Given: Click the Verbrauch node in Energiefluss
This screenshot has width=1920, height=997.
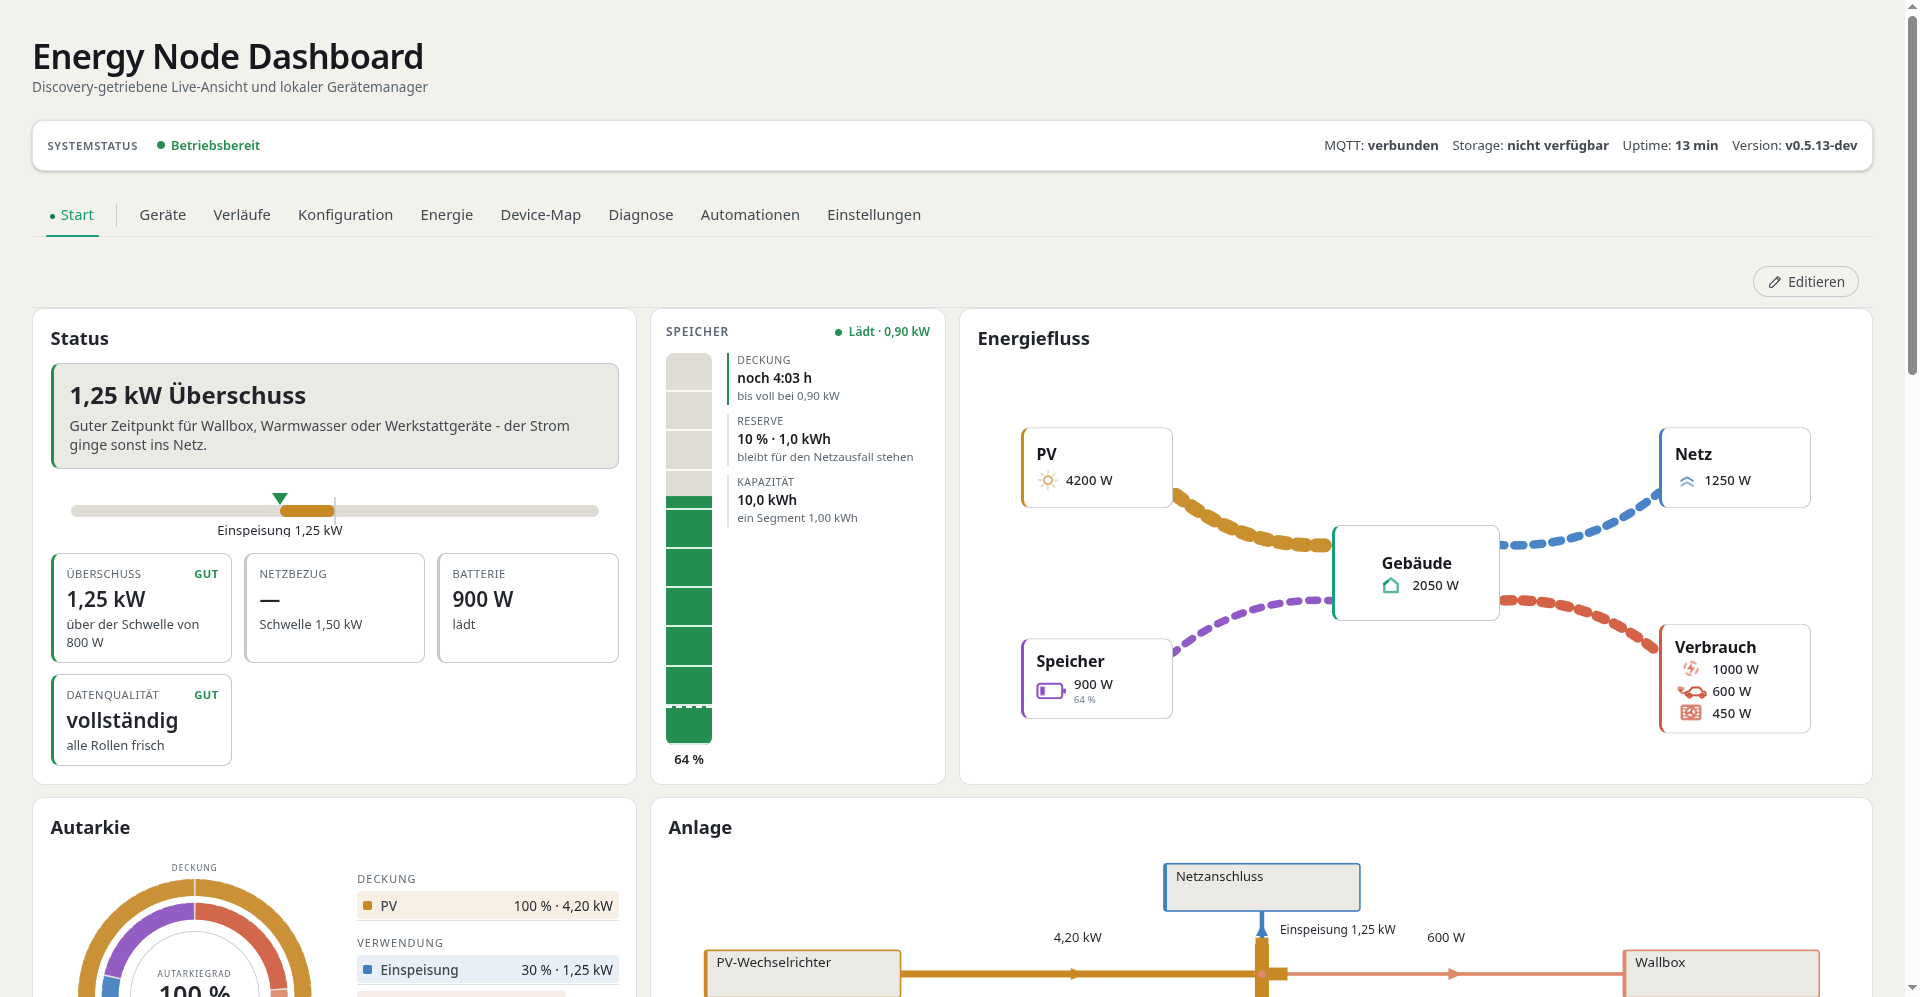Looking at the screenshot, I should 1735,679.
